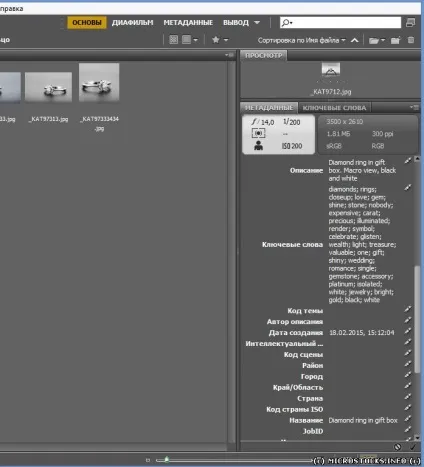This screenshot has height=467, width=424.
Task: Open the search options magnifier dropdown
Action: [x=287, y=23]
